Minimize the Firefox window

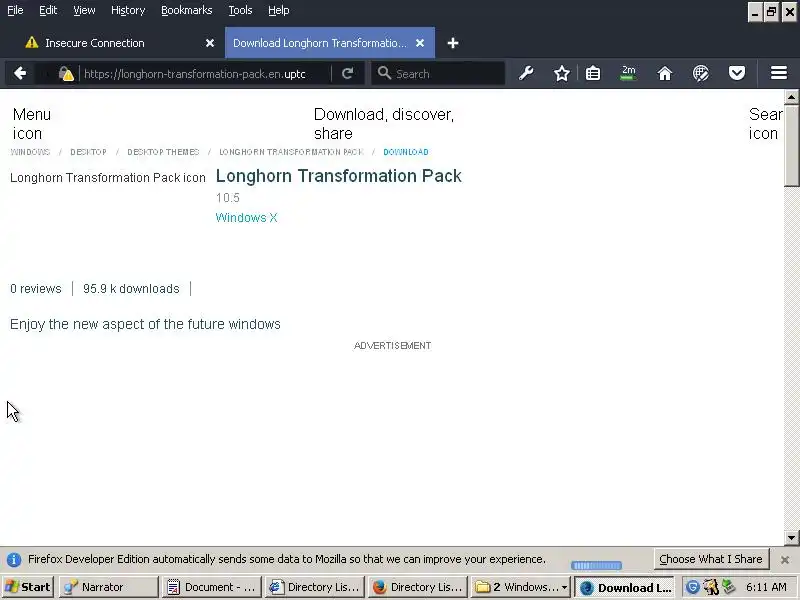(x=755, y=11)
